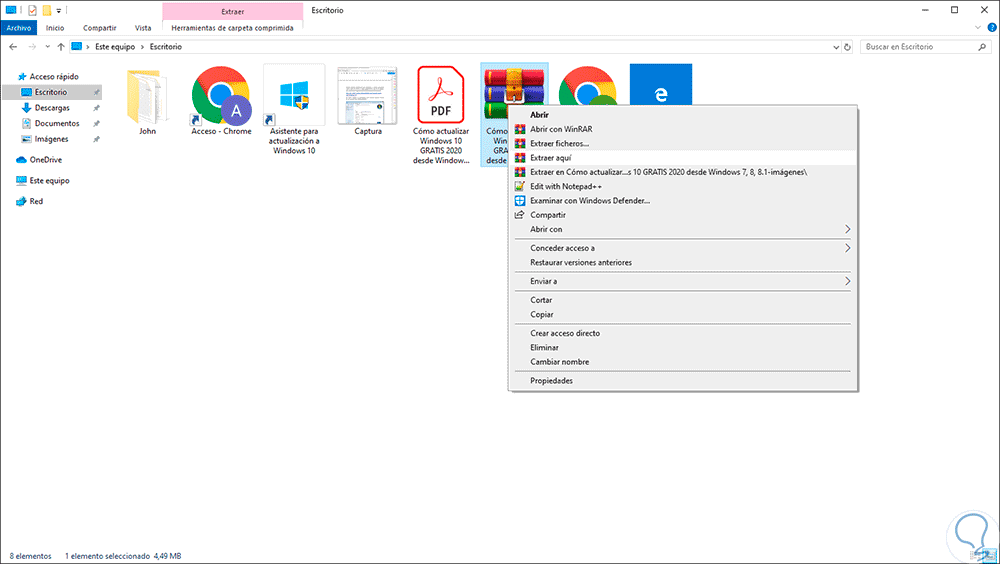Viewport: 1000px width, 564px height.
Task: Go forward with the forward arrow
Action: point(32,47)
